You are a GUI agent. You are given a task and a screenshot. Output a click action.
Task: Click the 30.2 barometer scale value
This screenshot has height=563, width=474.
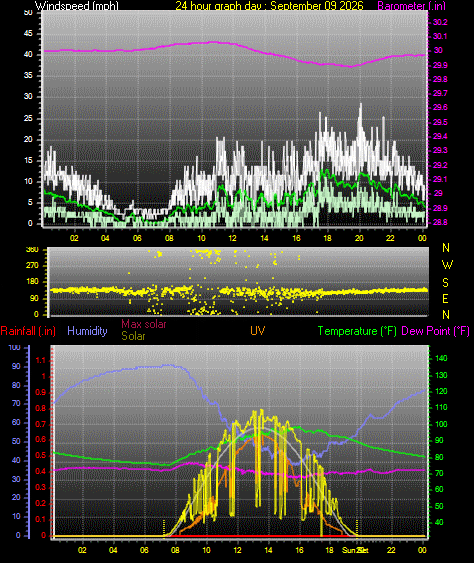pyautogui.click(x=440, y=22)
